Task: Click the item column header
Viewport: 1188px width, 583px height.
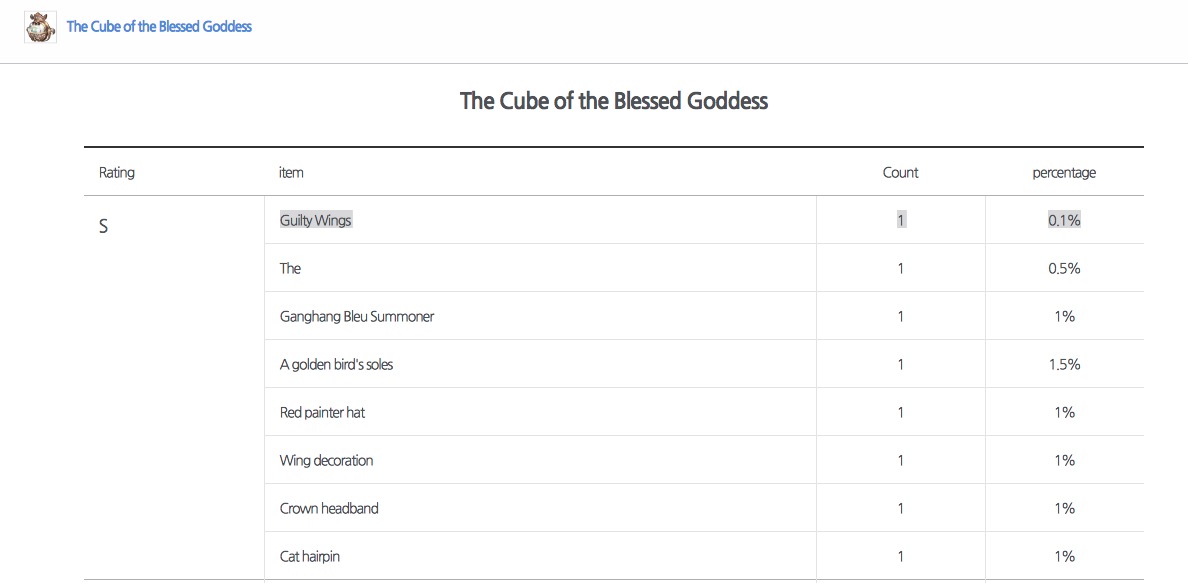Action: [291, 173]
